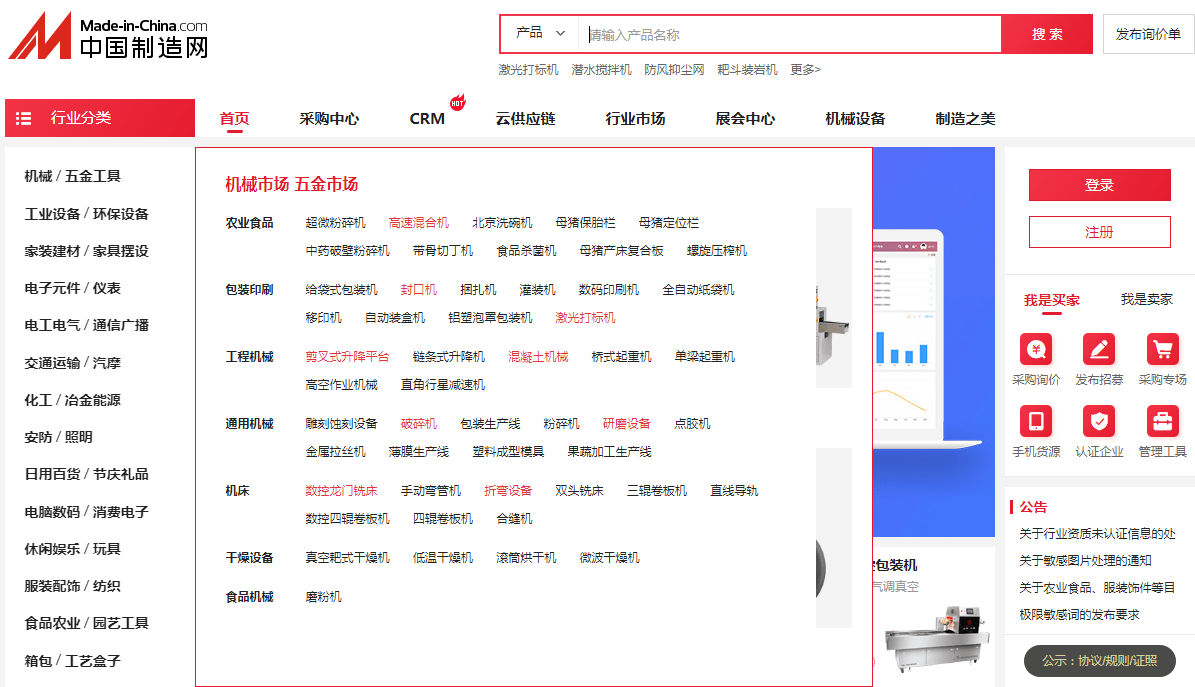Expand the 更多> hot search links
Viewport: 1195px width, 687px height.
[805, 70]
